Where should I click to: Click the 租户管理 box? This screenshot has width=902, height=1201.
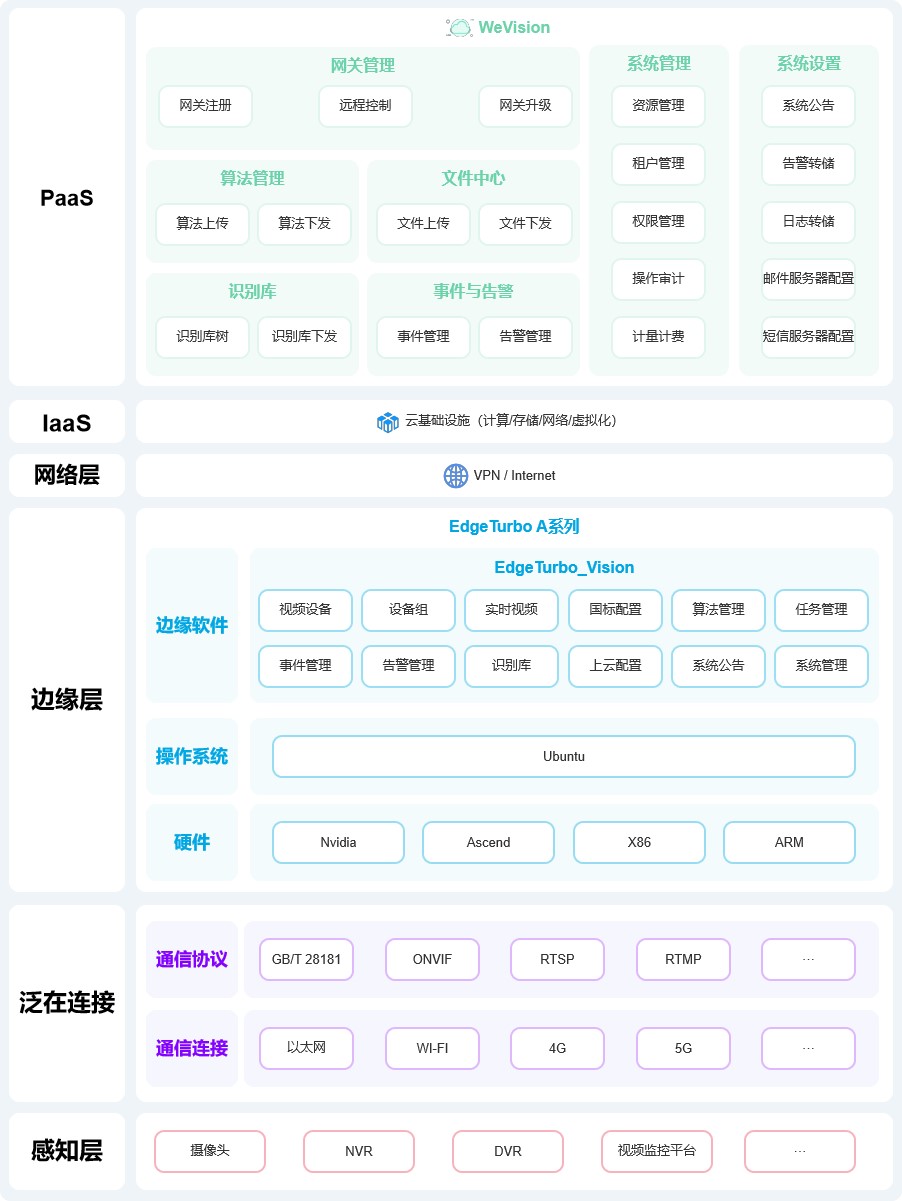click(658, 164)
